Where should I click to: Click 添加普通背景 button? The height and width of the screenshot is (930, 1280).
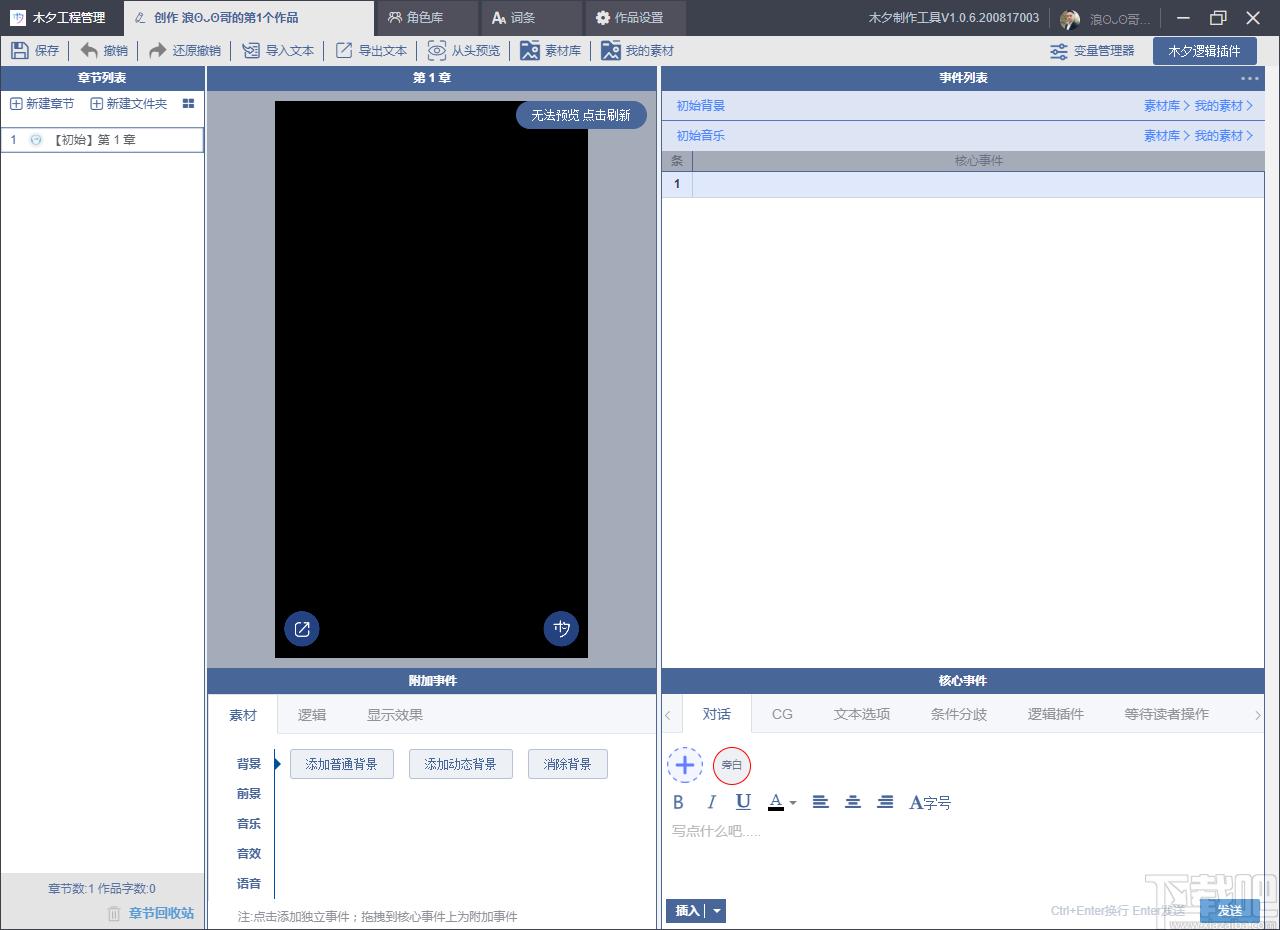341,764
